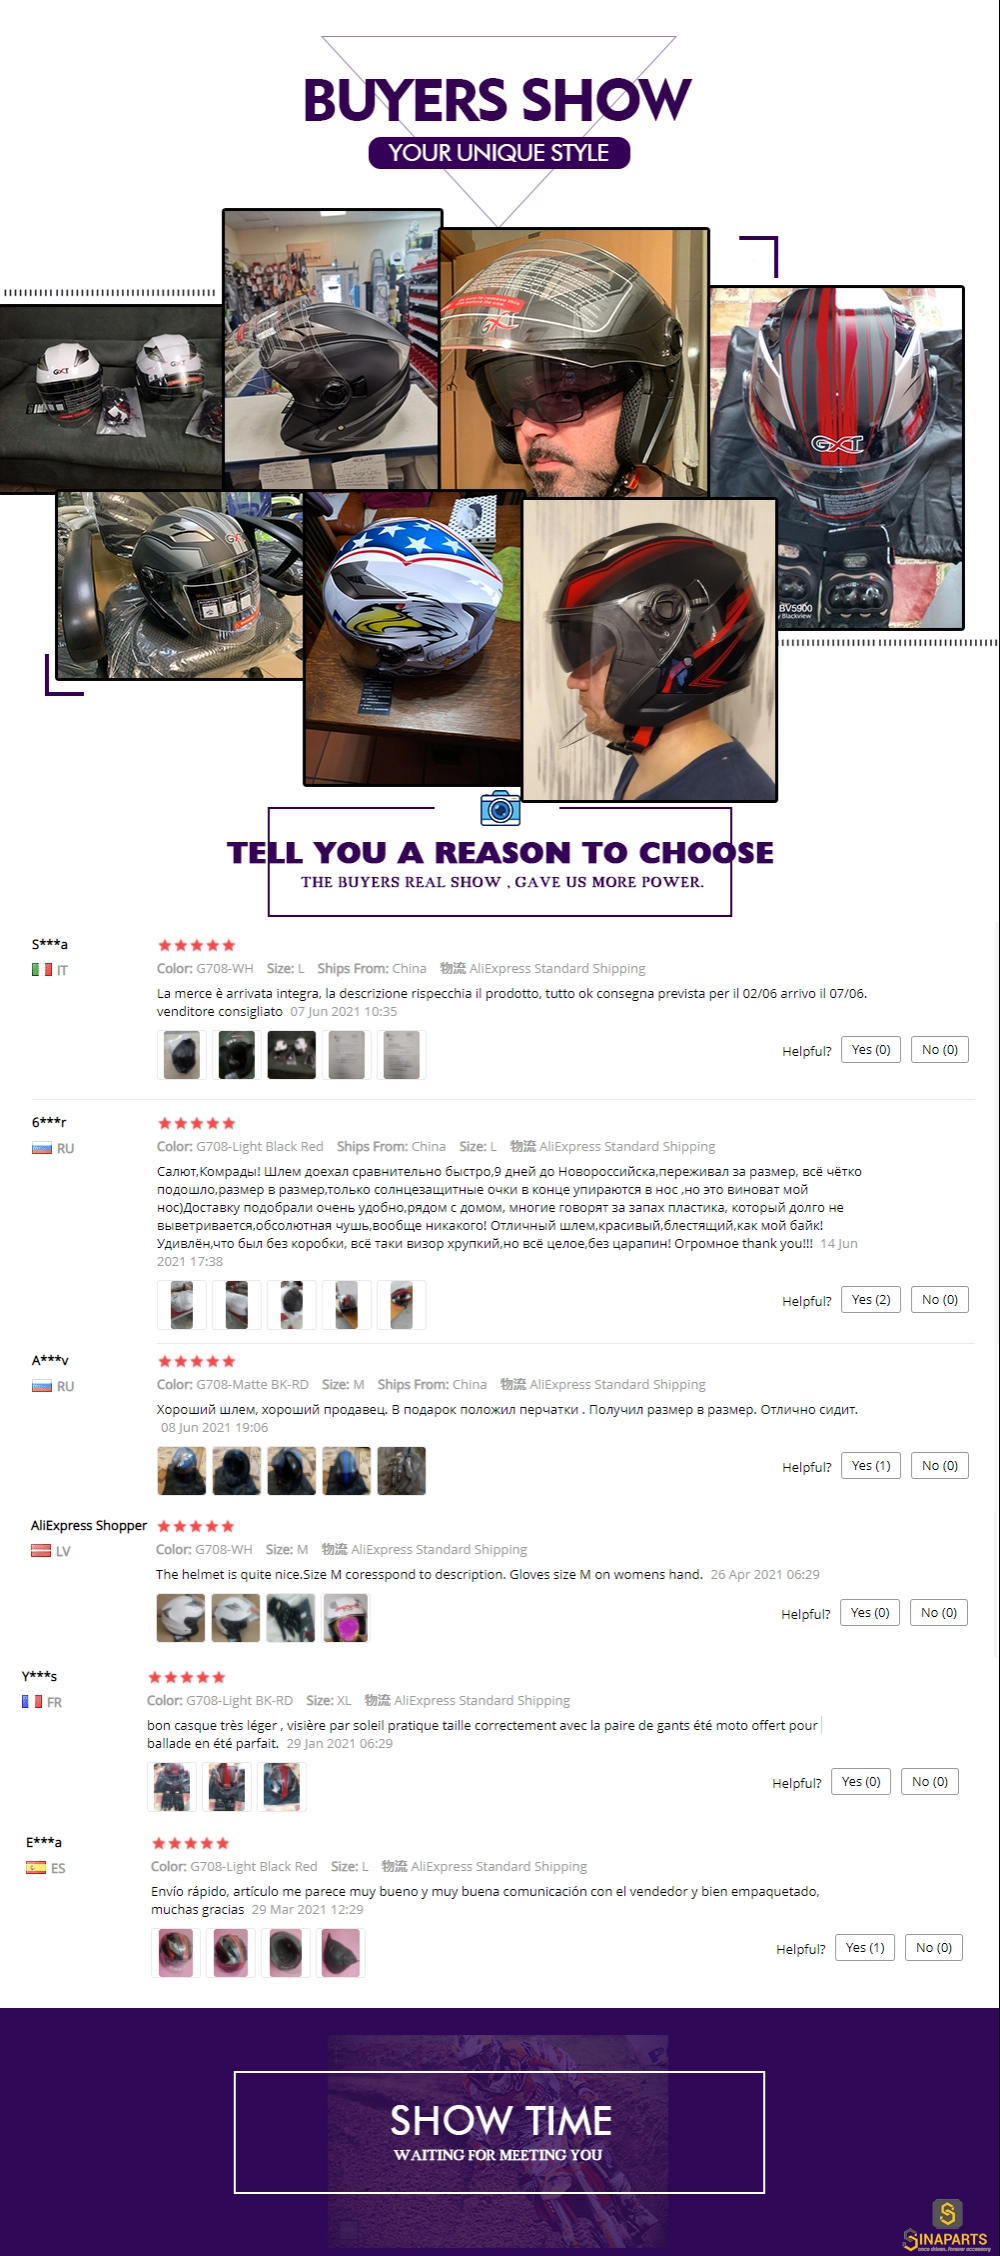The height and width of the screenshot is (2256, 1000).
Task: Open the third thumbnail in the French review
Action: pos(282,1787)
